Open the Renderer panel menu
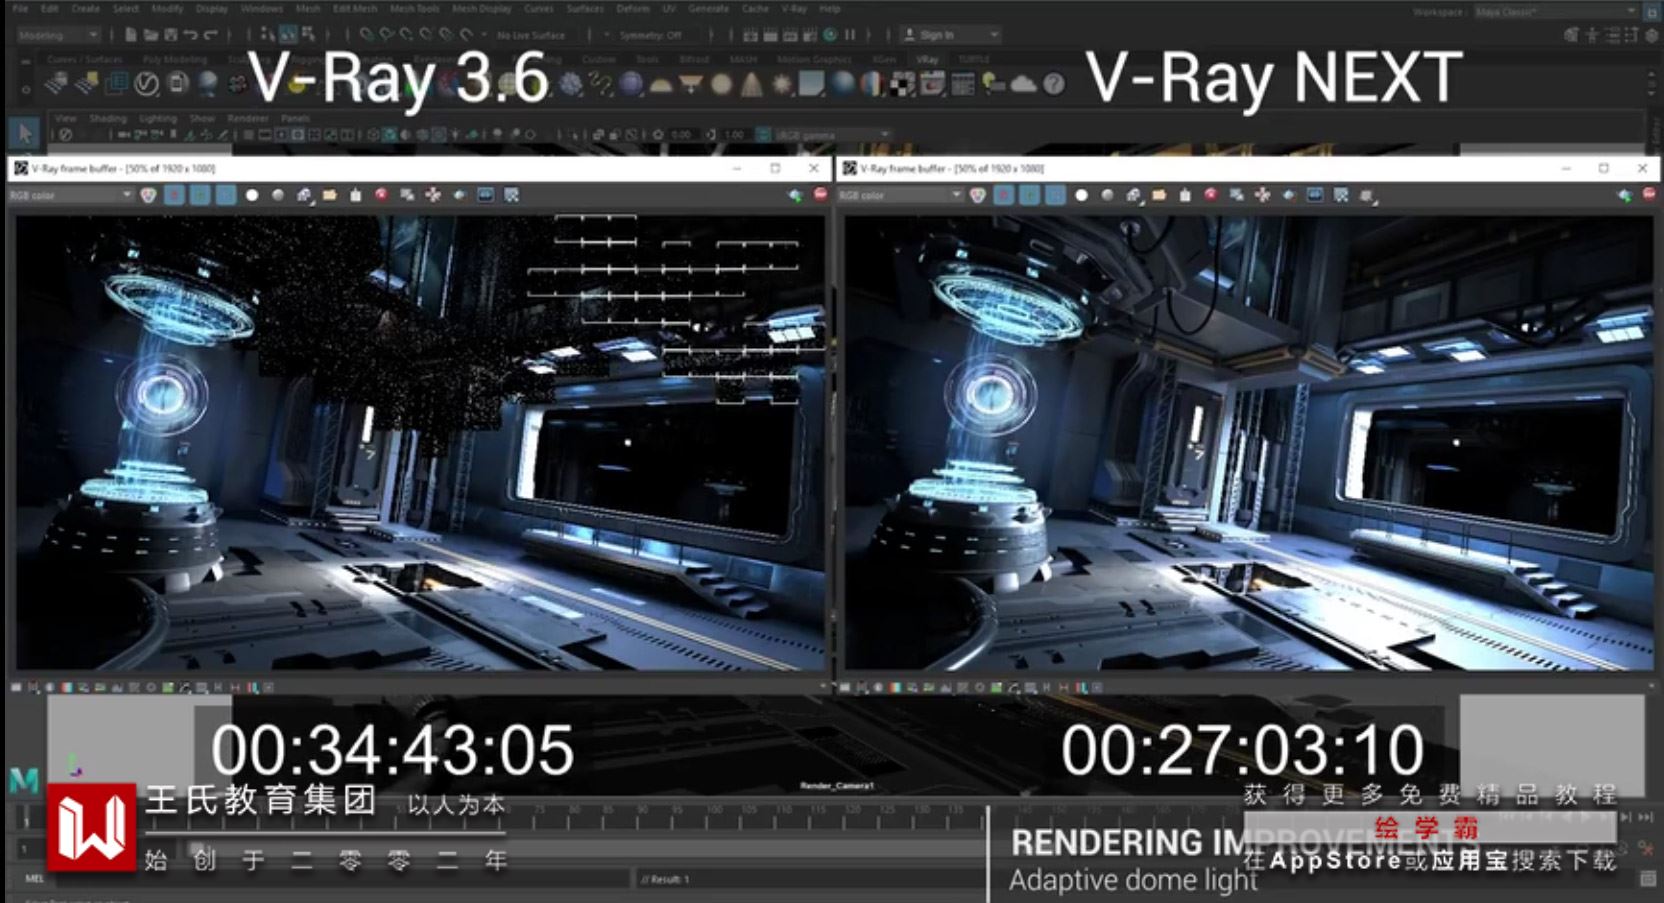This screenshot has width=1664, height=903. pyautogui.click(x=247, y=118)
